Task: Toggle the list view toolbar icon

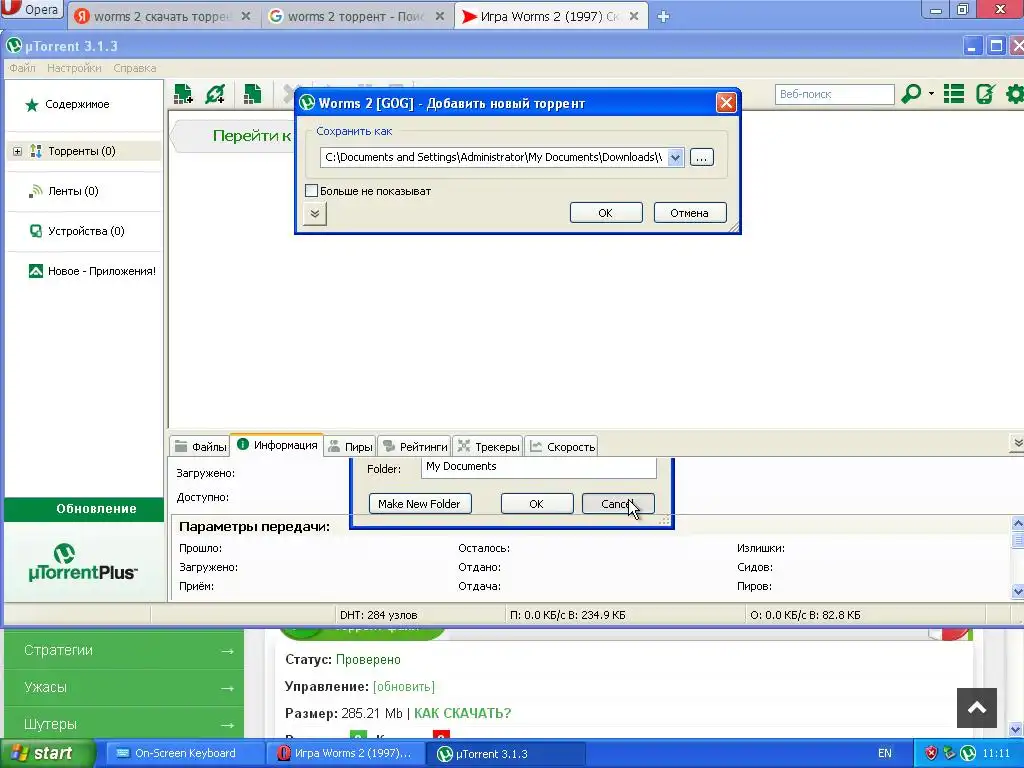Action: (x=954, y=94)
